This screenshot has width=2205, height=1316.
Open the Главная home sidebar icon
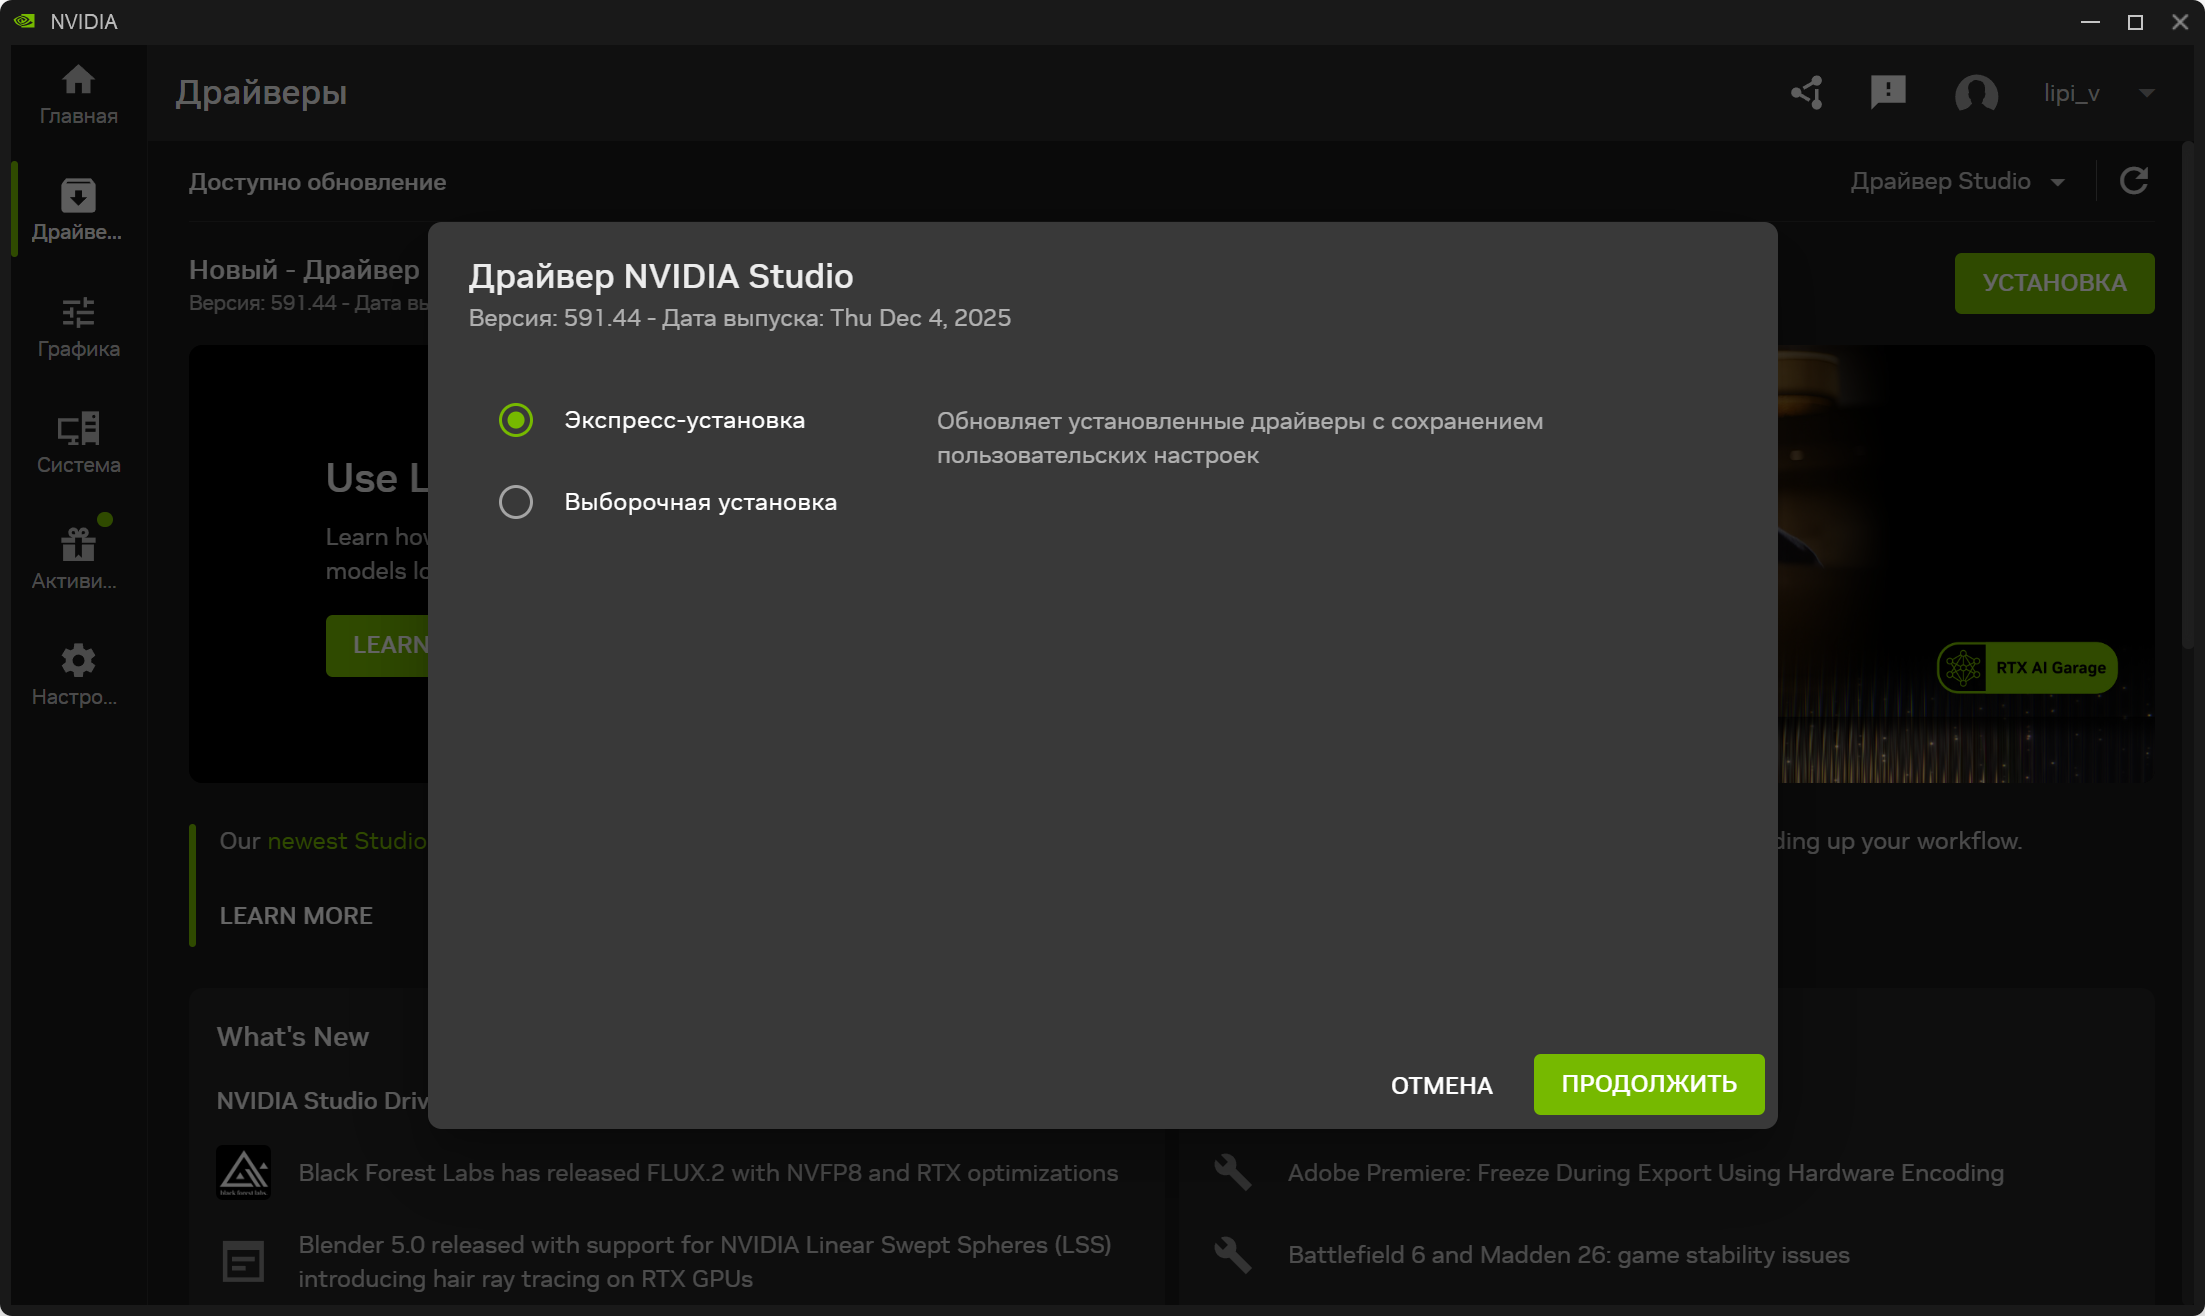(78, 94)
